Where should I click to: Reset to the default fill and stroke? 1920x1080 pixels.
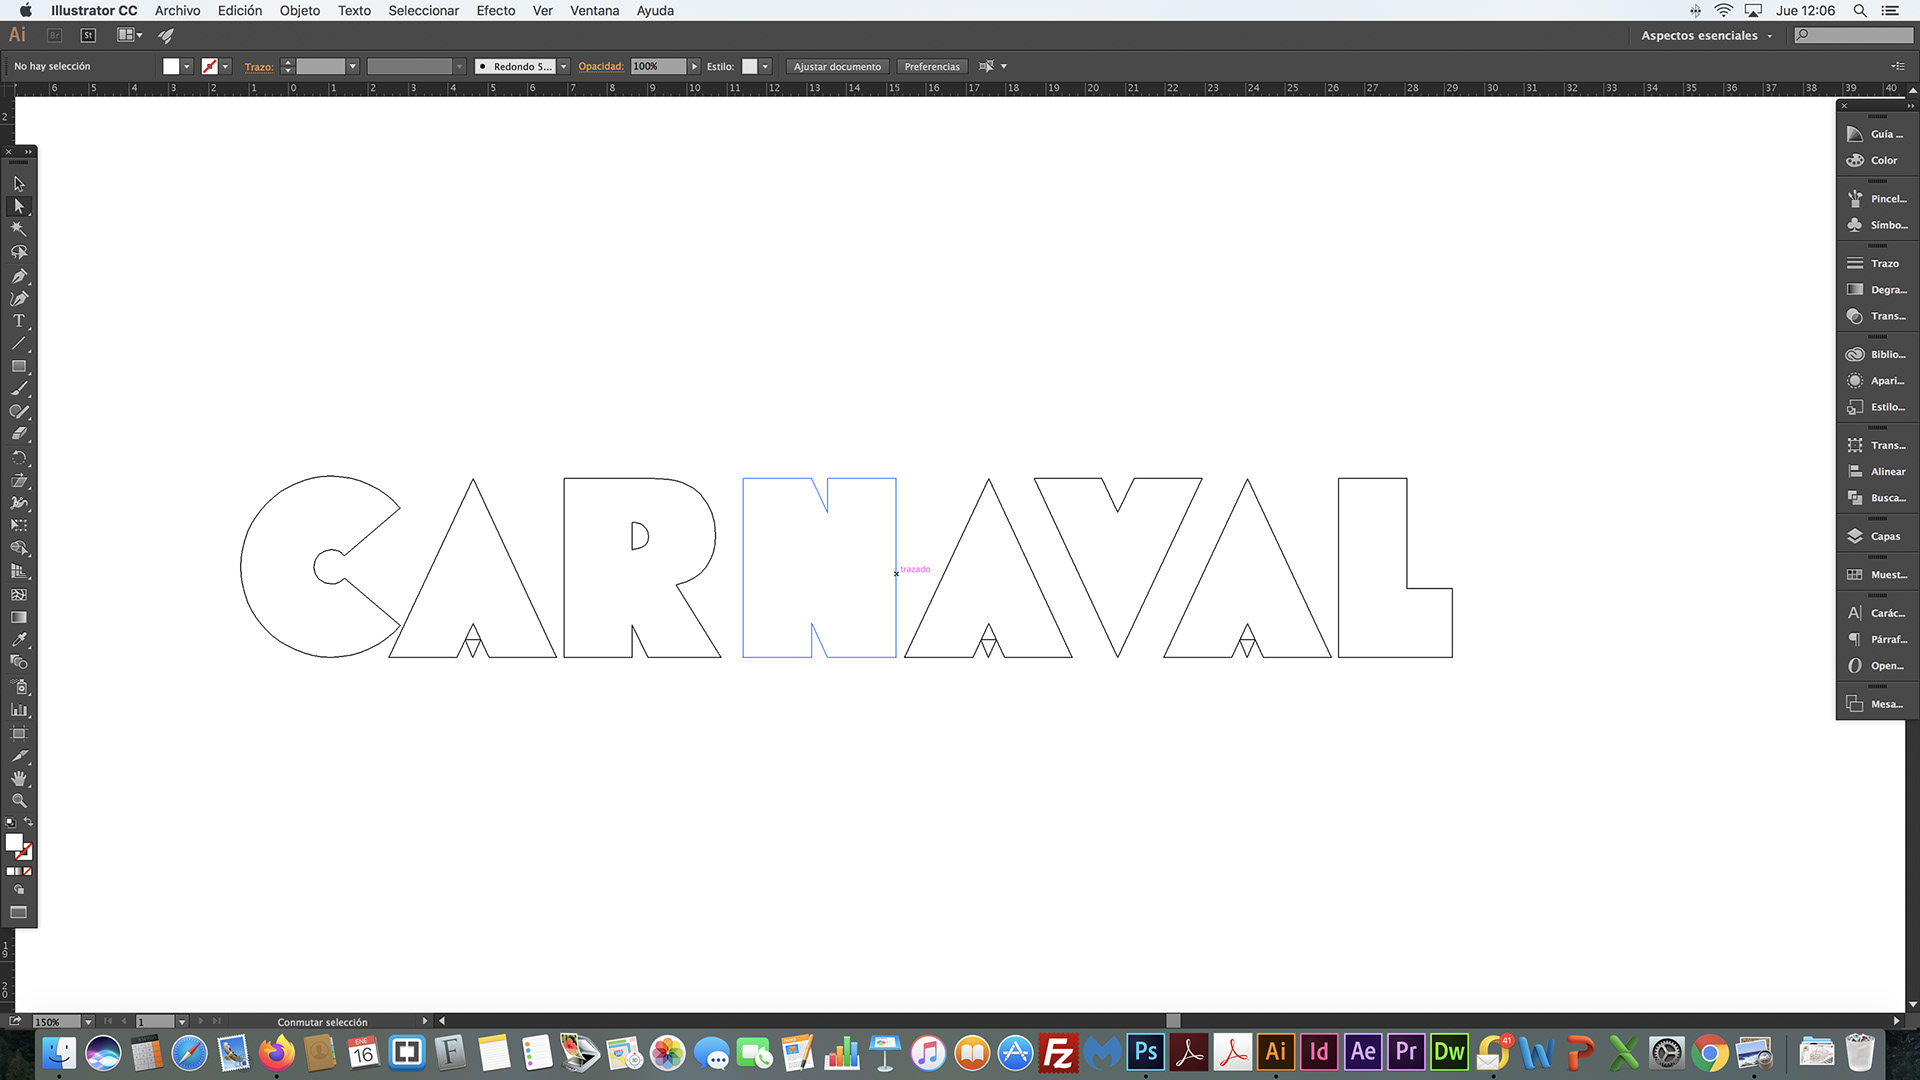click(x=10, y=823)
